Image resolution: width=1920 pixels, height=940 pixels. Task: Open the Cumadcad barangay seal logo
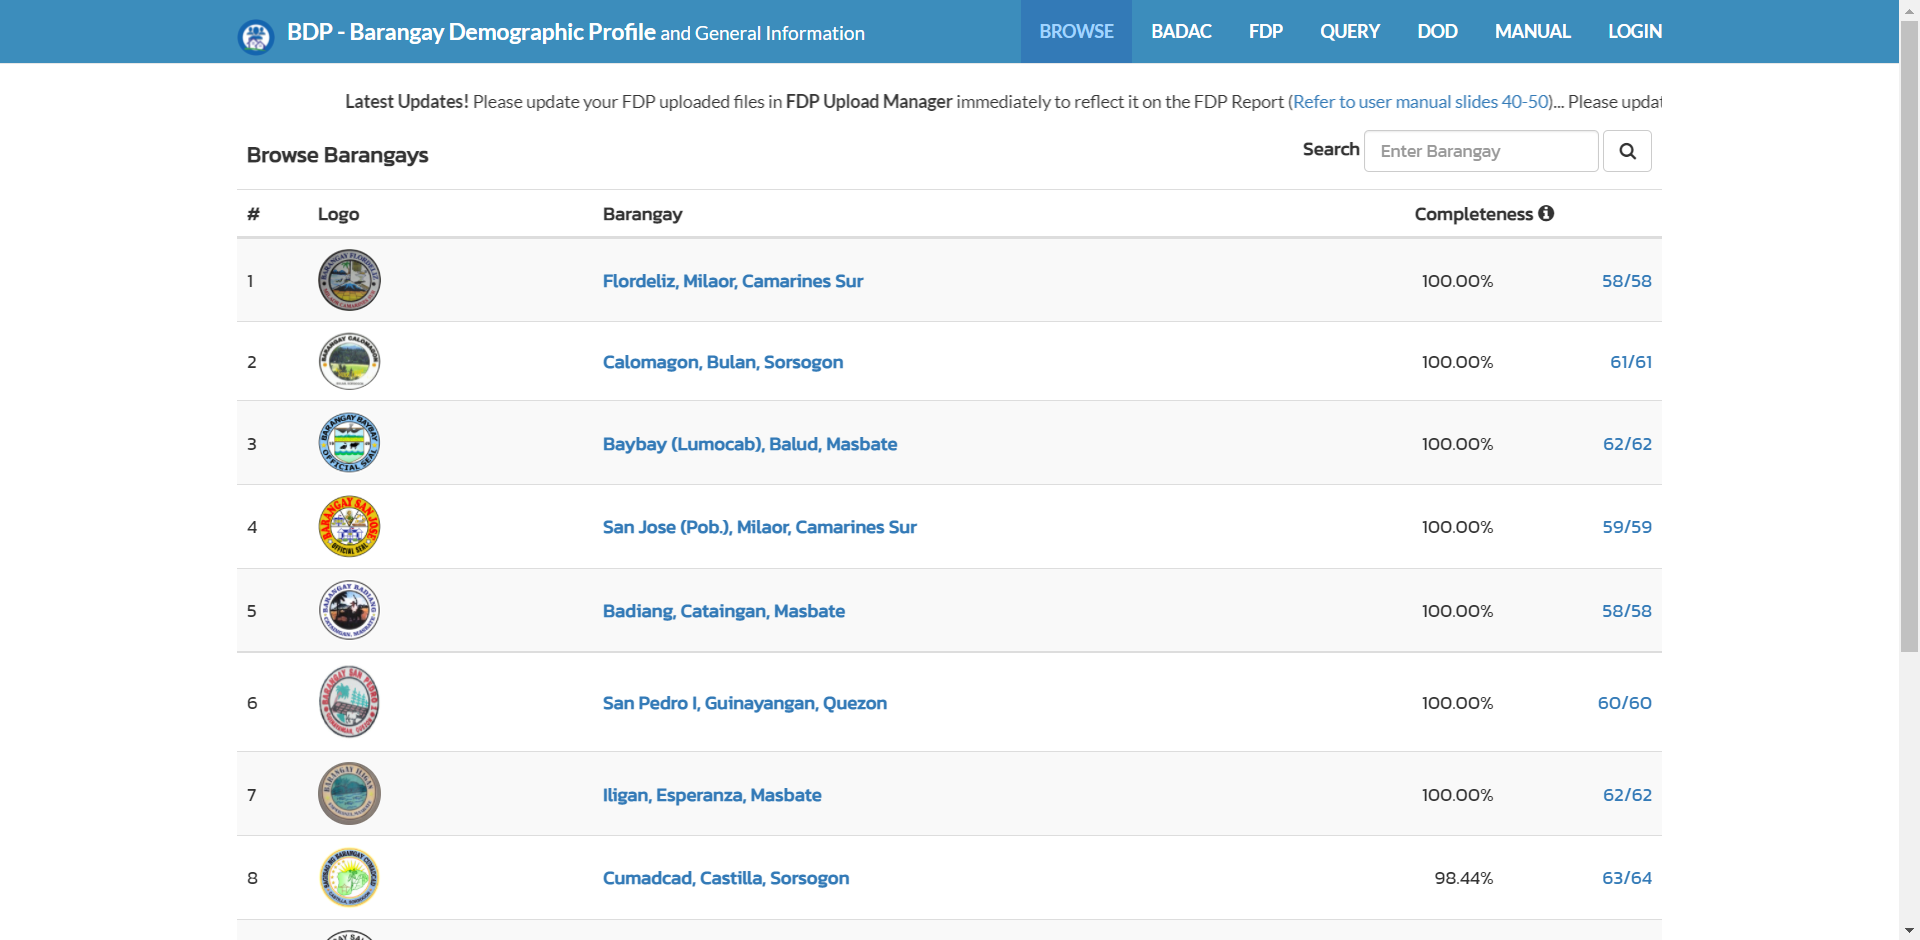click(349, 878)
